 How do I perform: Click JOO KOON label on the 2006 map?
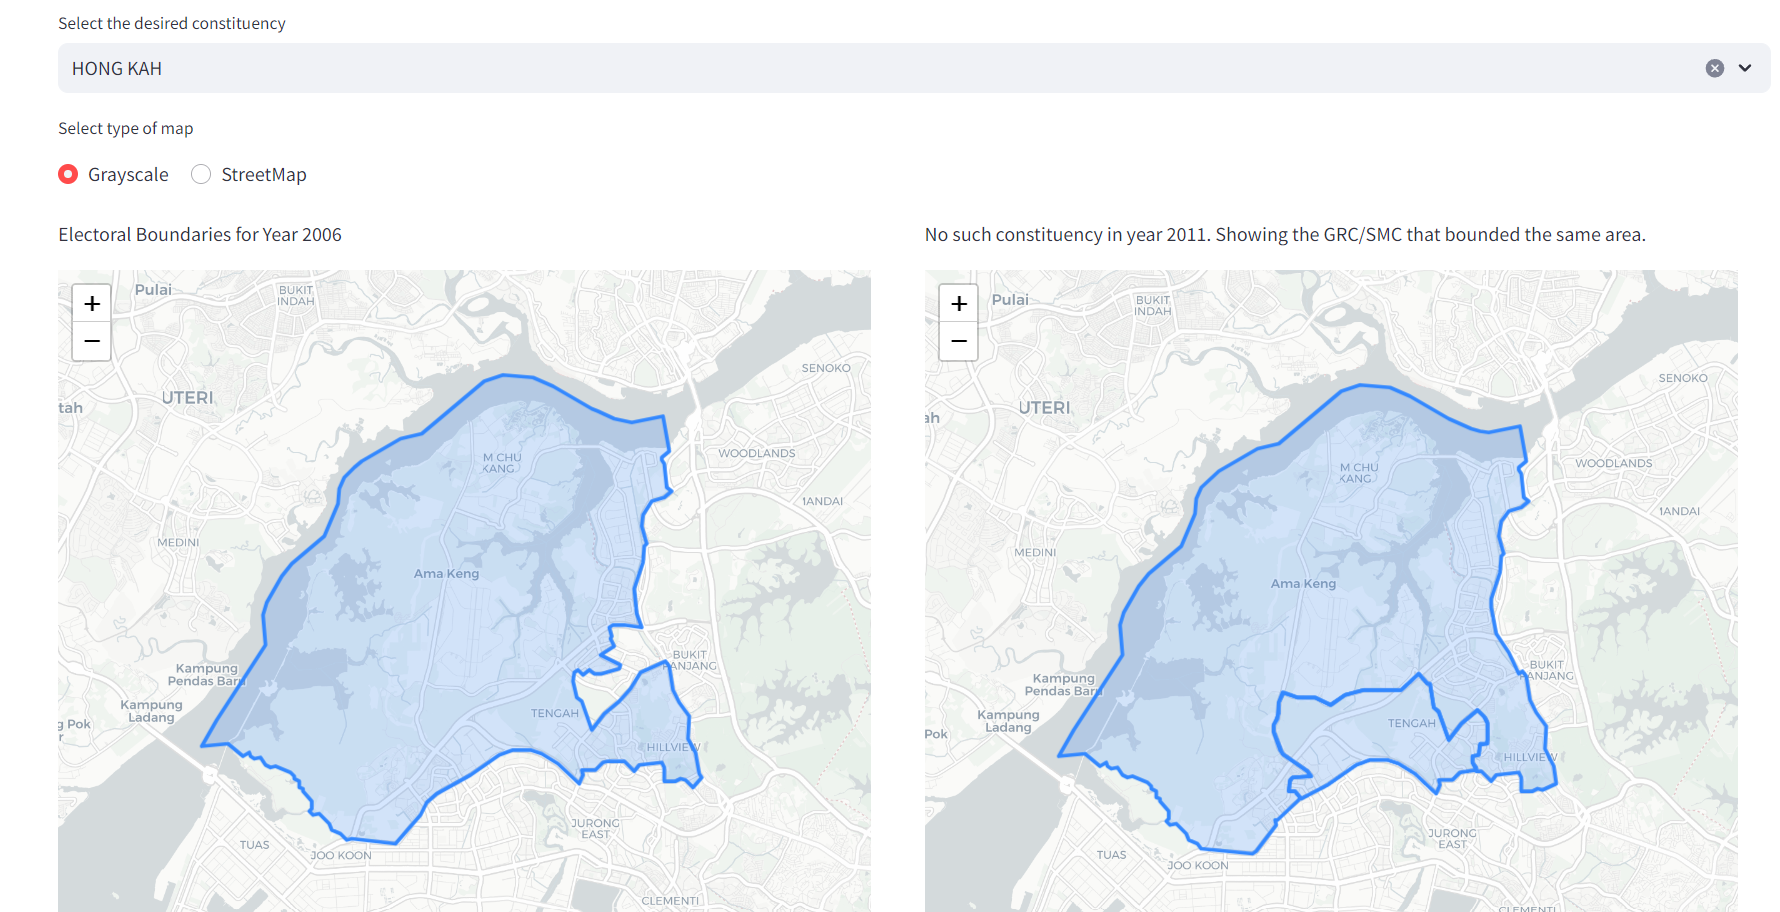(x=341, y=855)
